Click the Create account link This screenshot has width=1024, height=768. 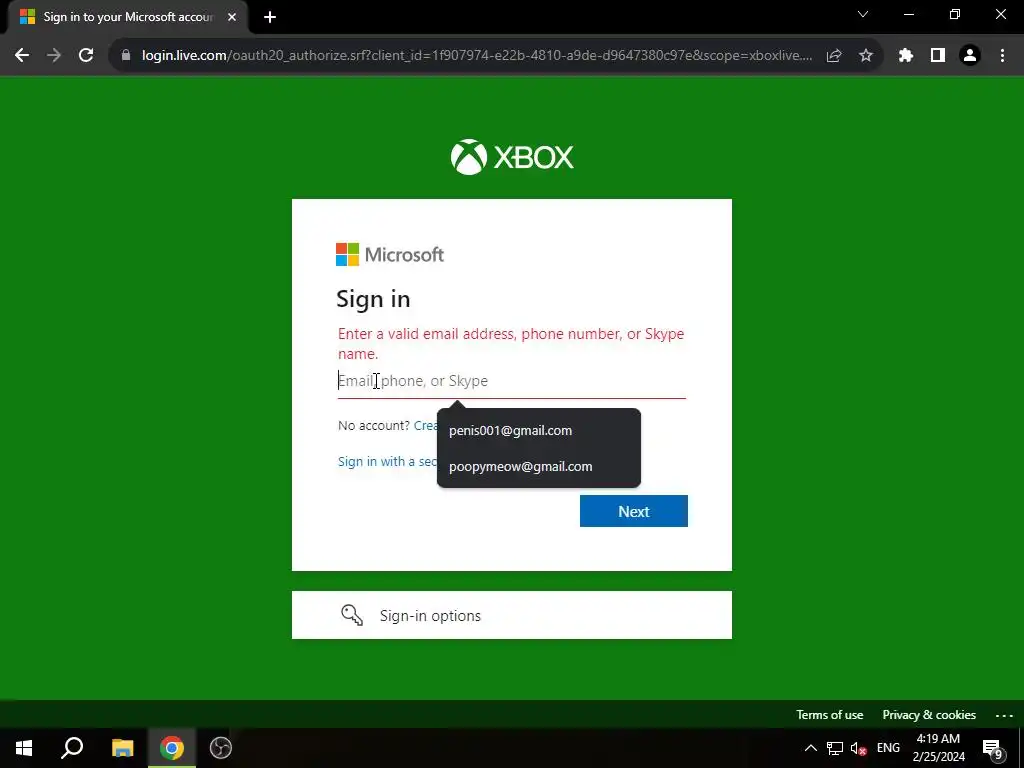tap(425, 426)
